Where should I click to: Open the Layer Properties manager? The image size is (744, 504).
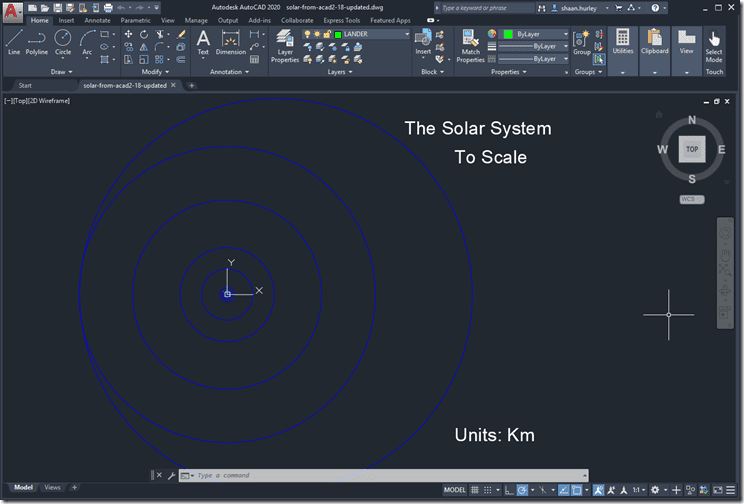[x=285, y=45]
